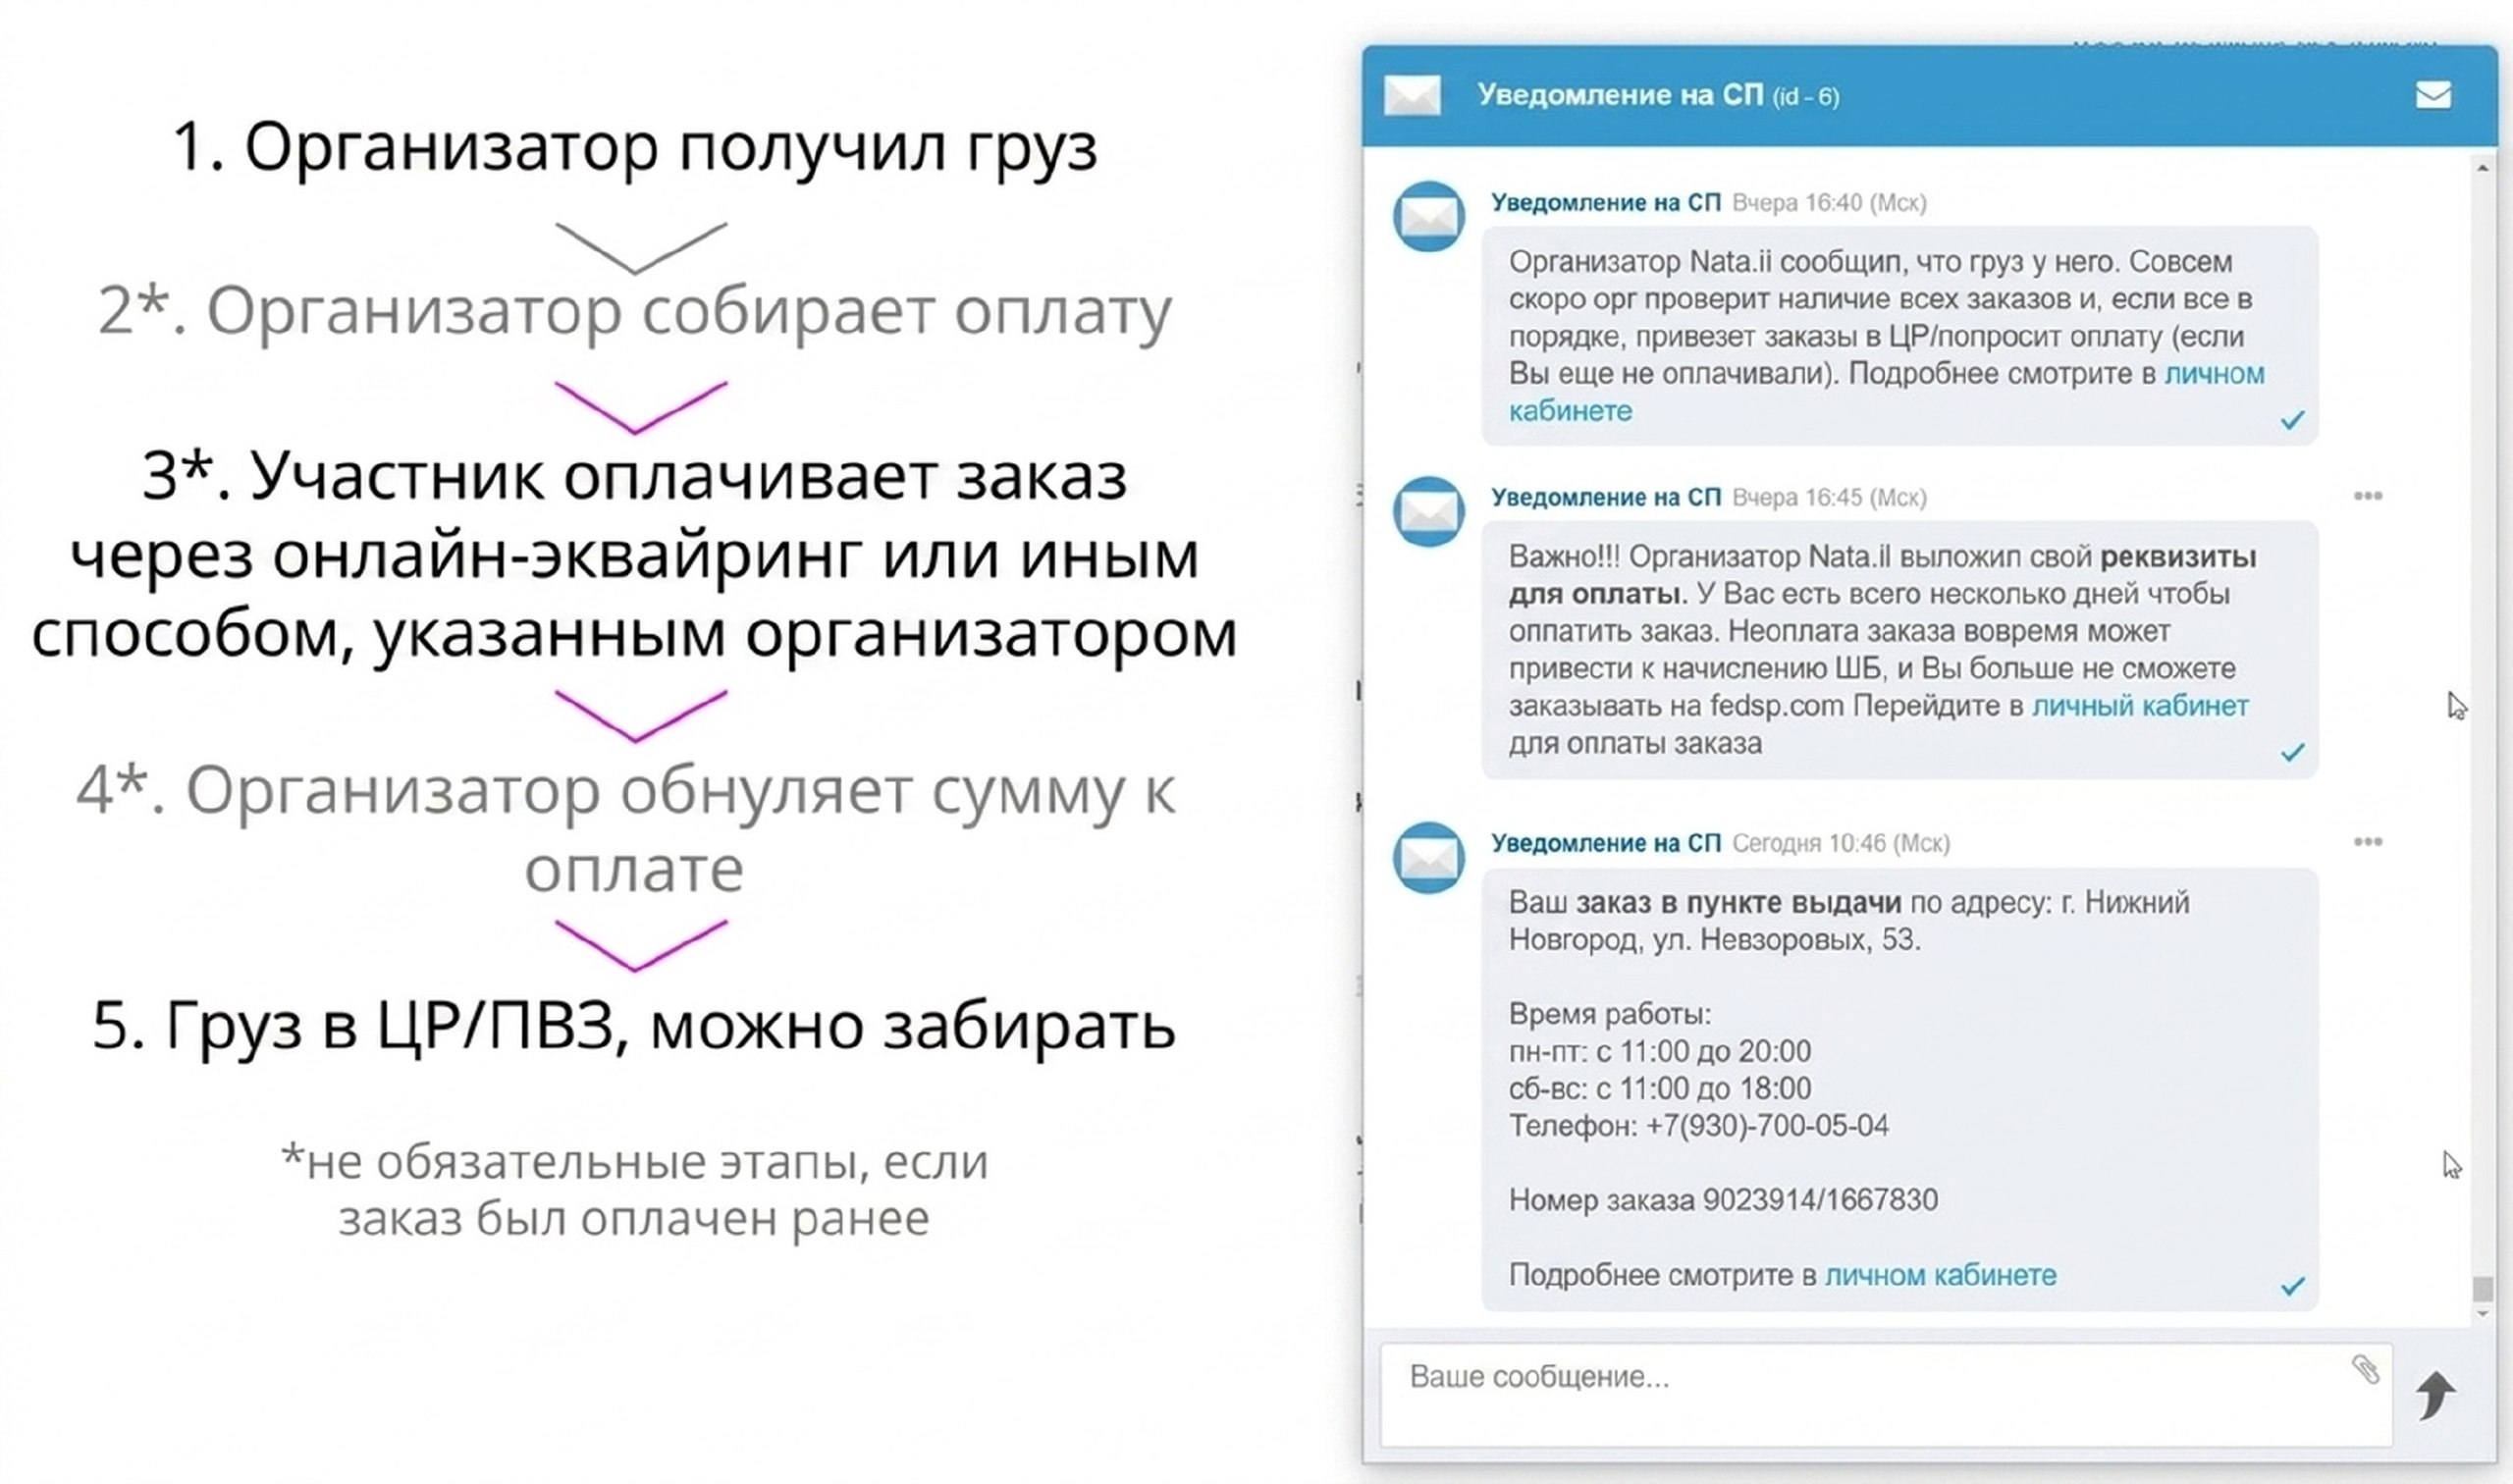Click order number '9023914/1667830'
The width and height of the screenshot is (2513, 1484).
pyautogui.click(x=1820, y=1200)
